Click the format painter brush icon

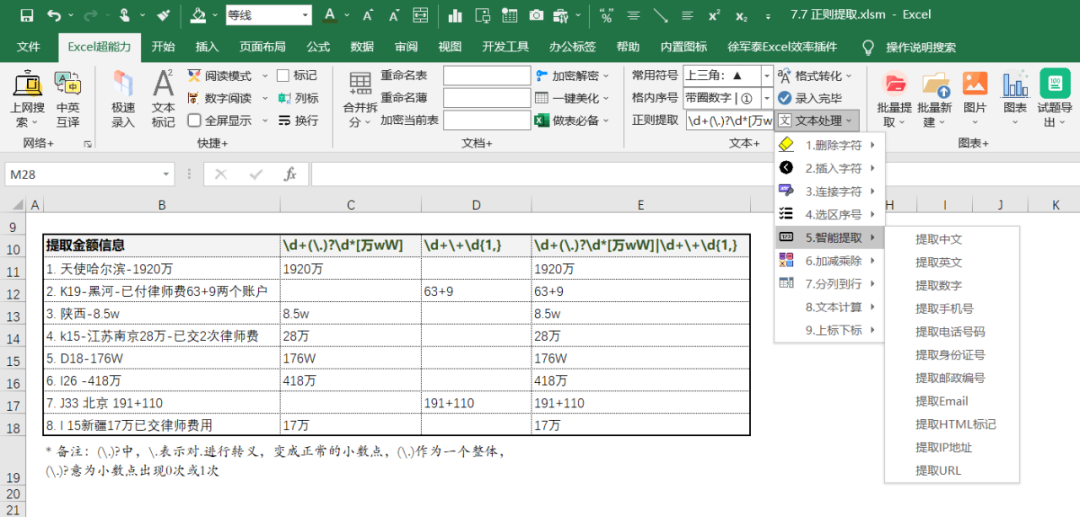pyautogui.click(x=163, y=14)
